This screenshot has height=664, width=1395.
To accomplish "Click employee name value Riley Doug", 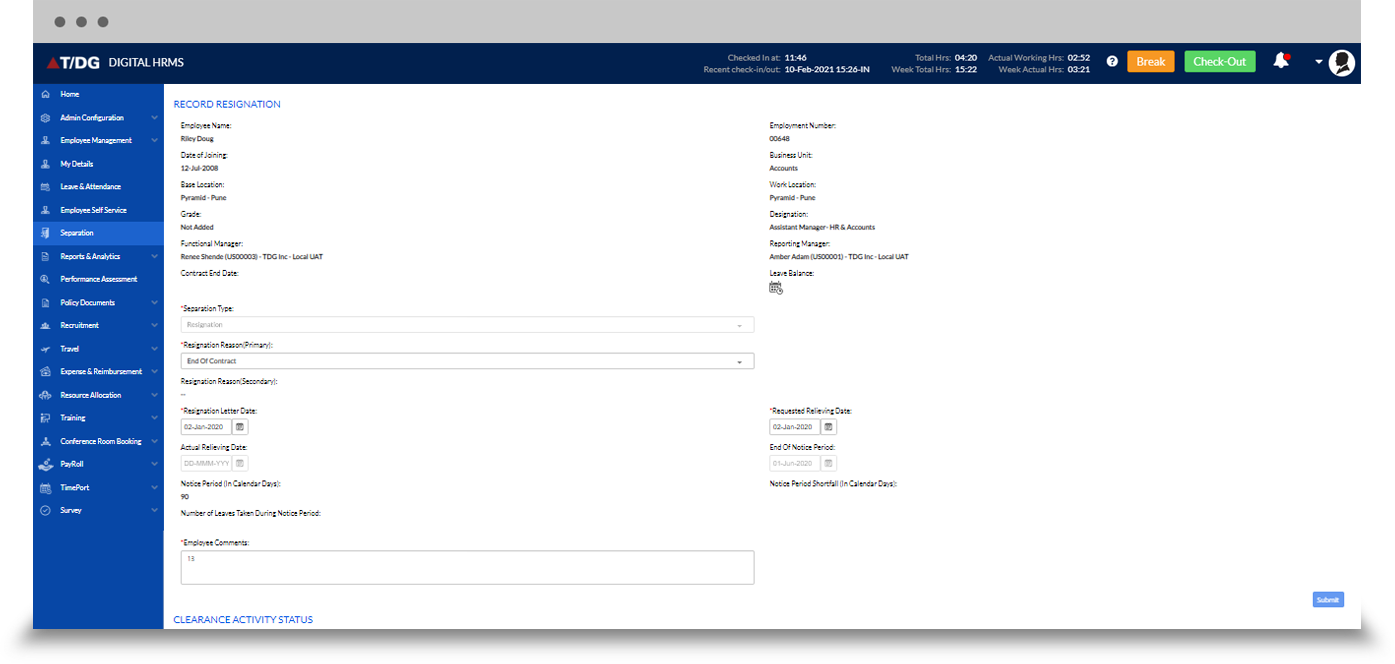I will click(197, 139).
